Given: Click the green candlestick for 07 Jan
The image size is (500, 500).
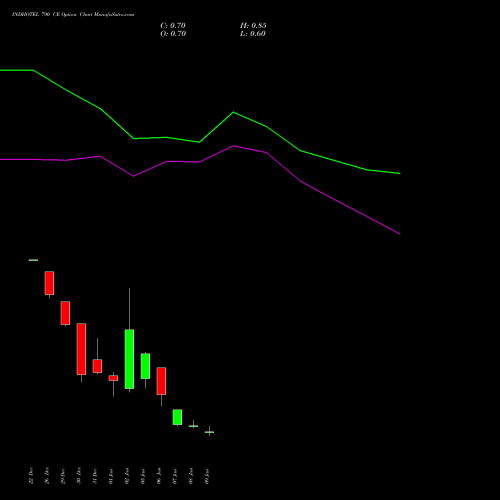Looking at the screenshot, I should 177,417.
